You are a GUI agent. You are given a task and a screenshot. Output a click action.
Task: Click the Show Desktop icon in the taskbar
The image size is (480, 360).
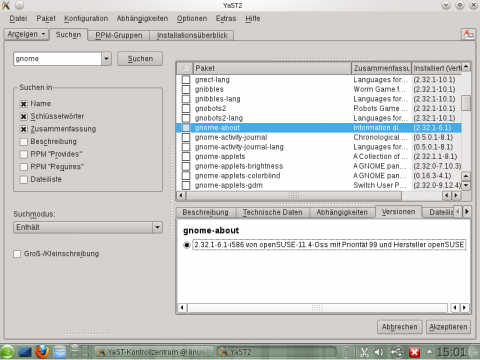pos(25,352)
